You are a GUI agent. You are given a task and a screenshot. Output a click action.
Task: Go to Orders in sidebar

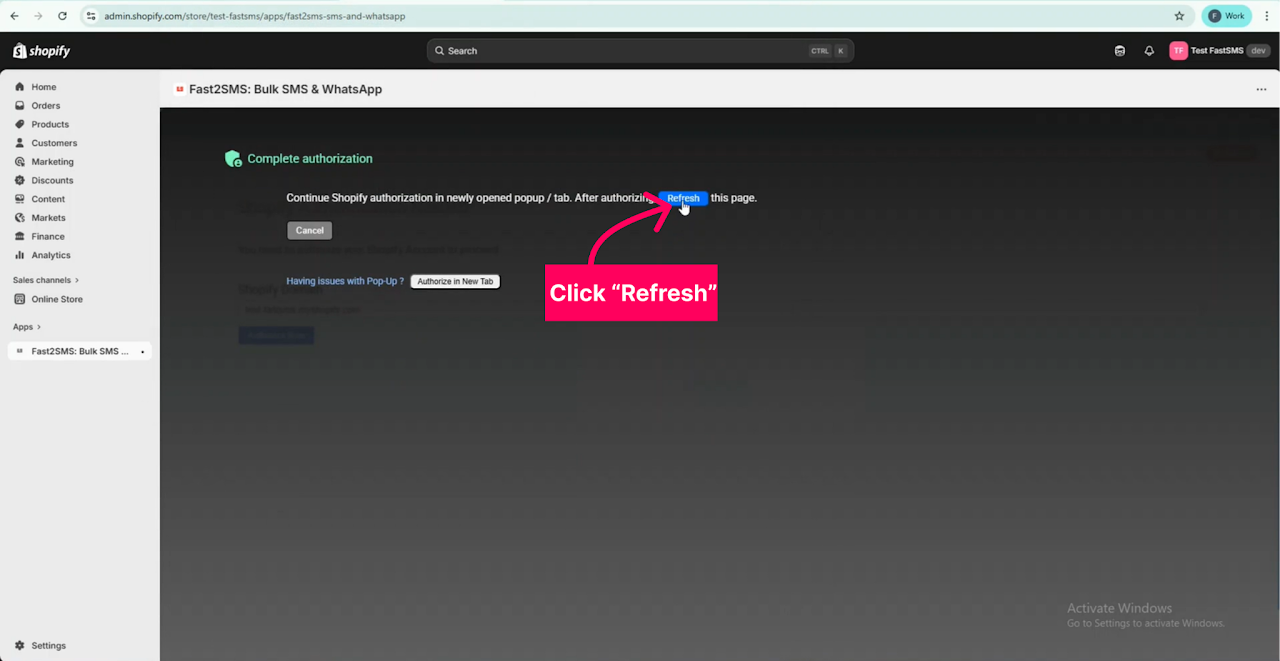pos(46,106)
